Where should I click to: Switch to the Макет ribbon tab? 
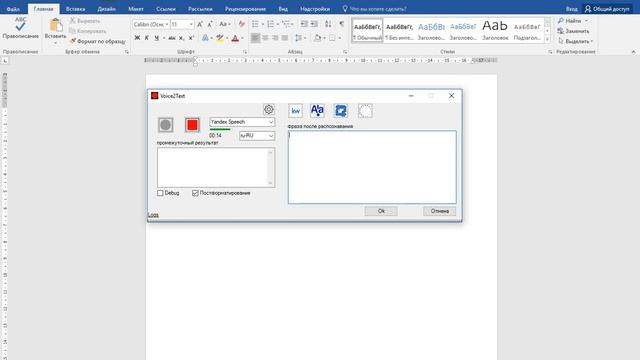coord(136,9)
